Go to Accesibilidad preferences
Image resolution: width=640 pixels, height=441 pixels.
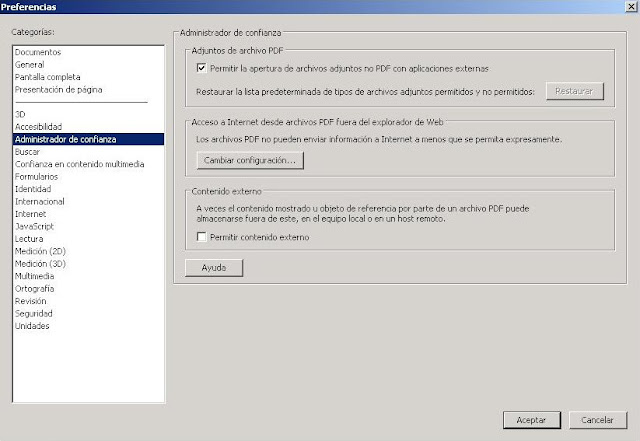(38, 127)
